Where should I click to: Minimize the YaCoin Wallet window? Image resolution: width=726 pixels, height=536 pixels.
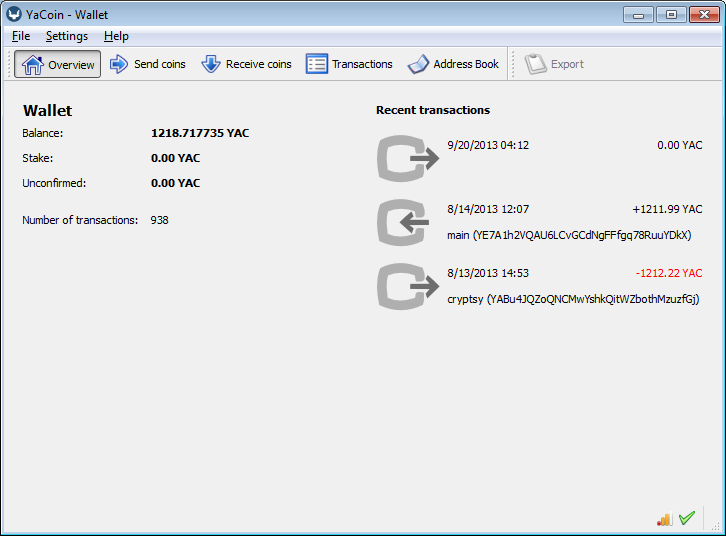(x=638, y=15)
